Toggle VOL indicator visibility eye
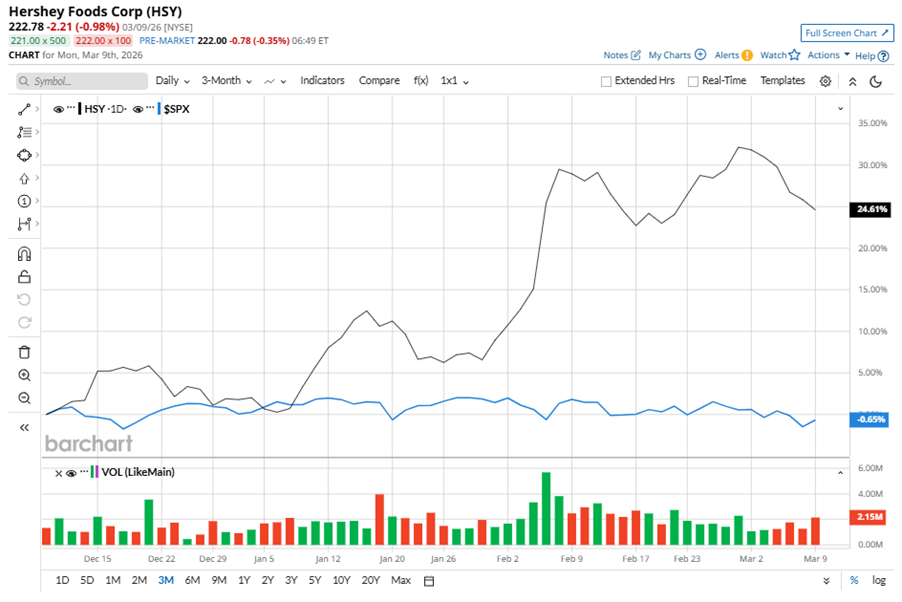Image resolution: width=902 pixels, height=602 pixels. click(x=71, y=473)
